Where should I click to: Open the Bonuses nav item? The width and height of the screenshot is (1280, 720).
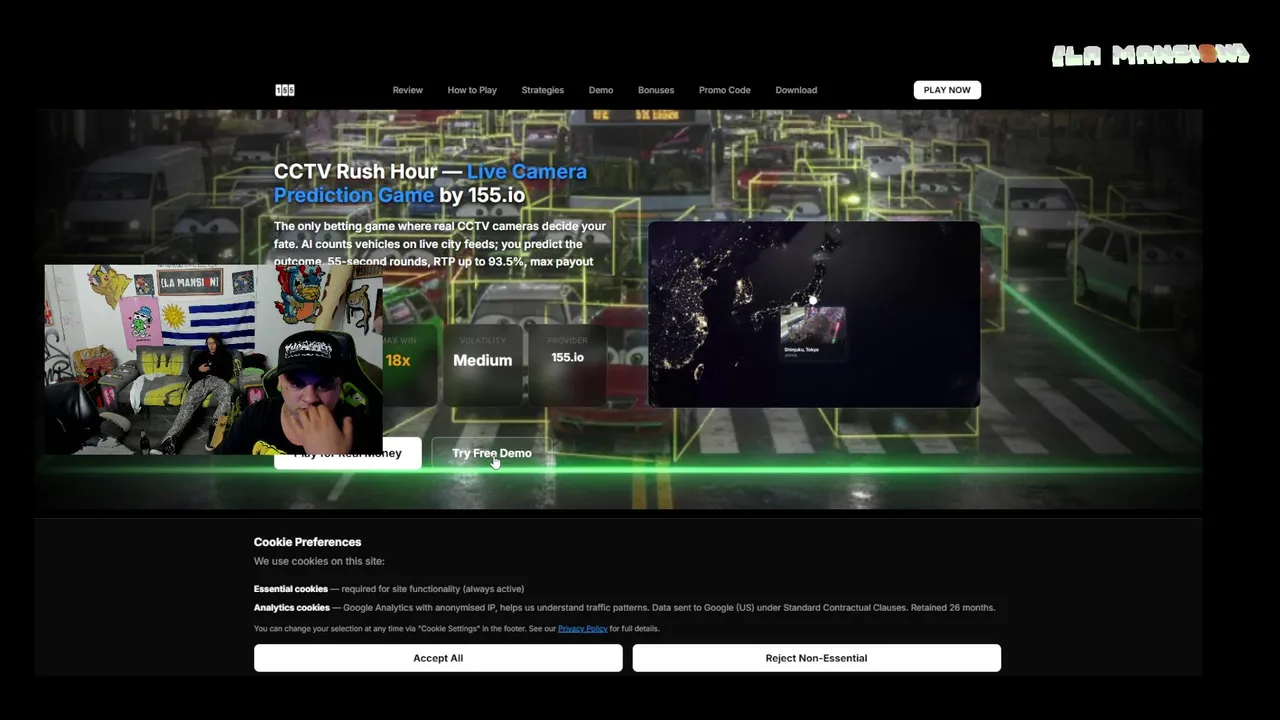656,90
